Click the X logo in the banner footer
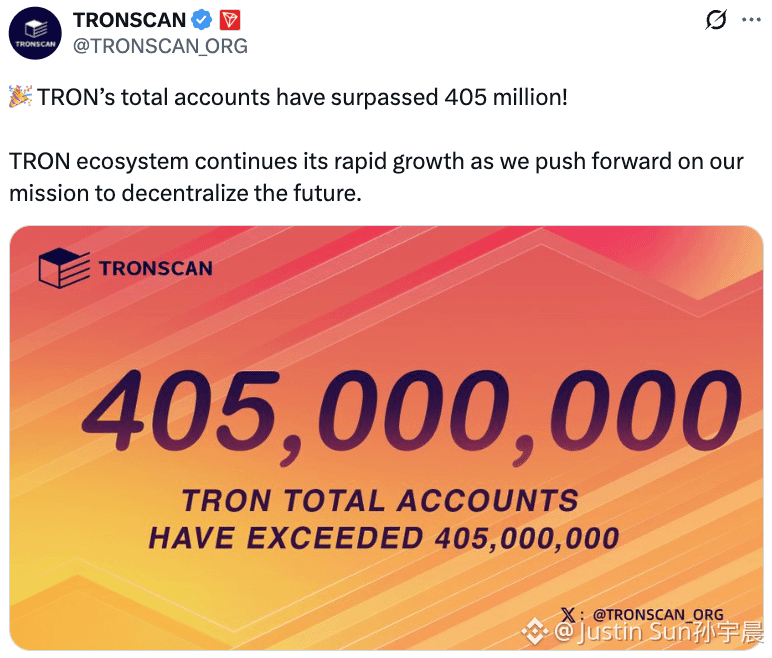Image resolution: width=772 pixels, height=658 pixels. coord(567,615)
